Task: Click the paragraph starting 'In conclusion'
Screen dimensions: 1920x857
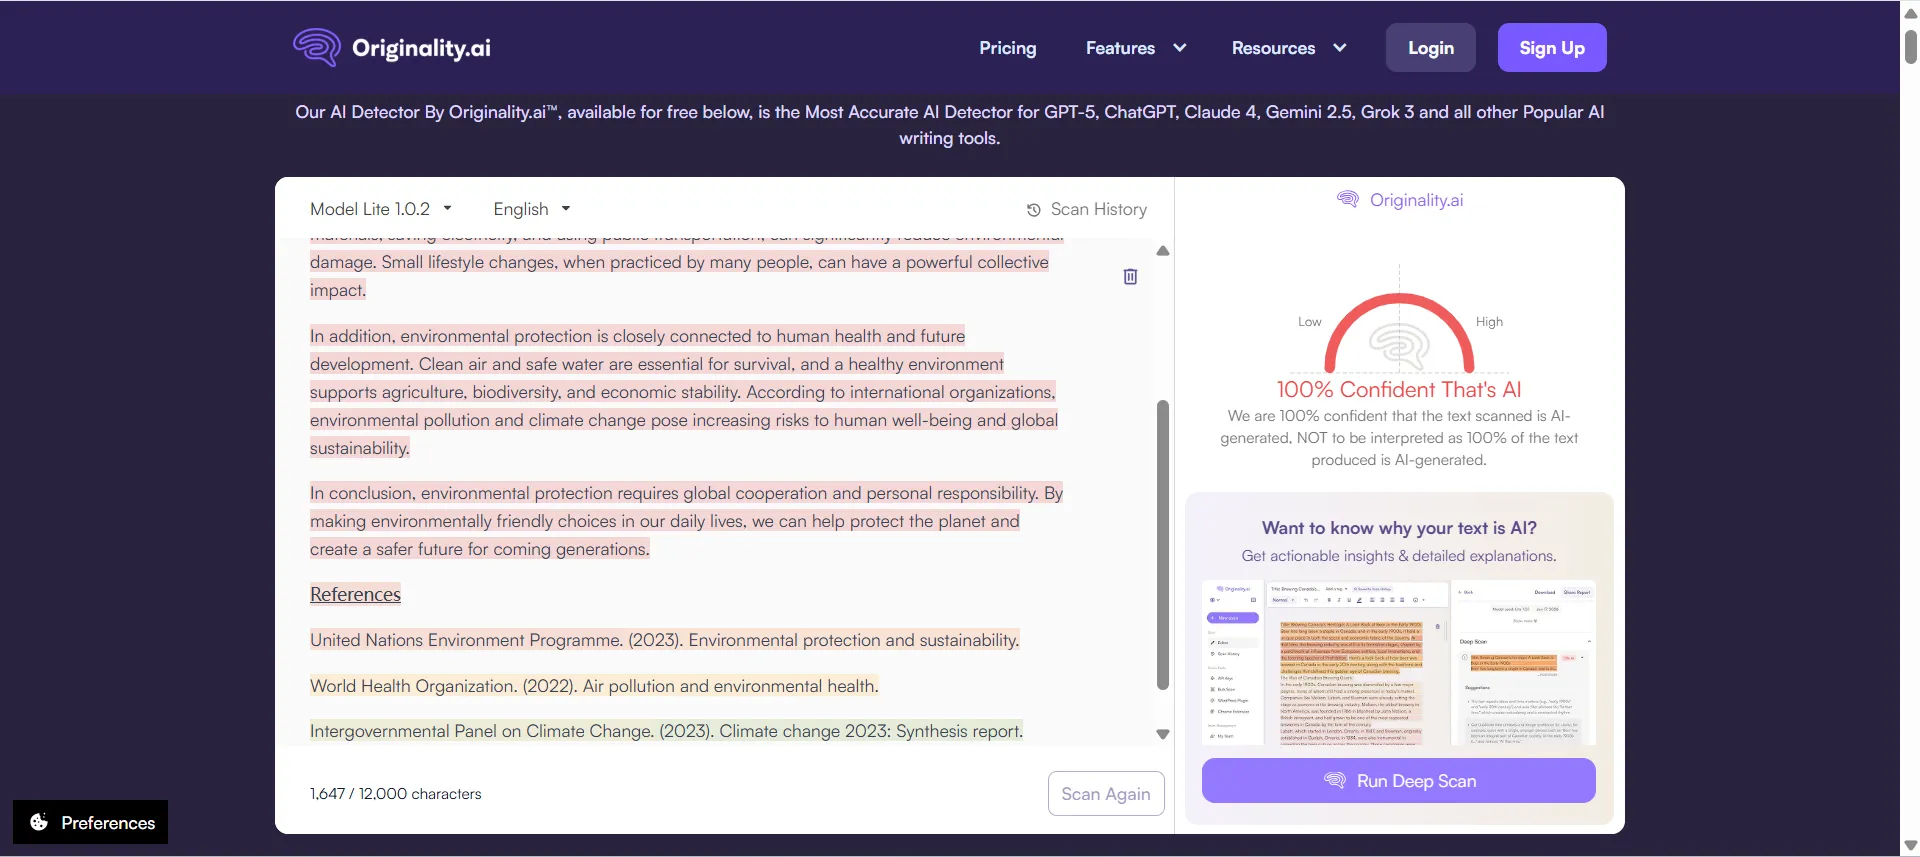Action: point(686,521)
